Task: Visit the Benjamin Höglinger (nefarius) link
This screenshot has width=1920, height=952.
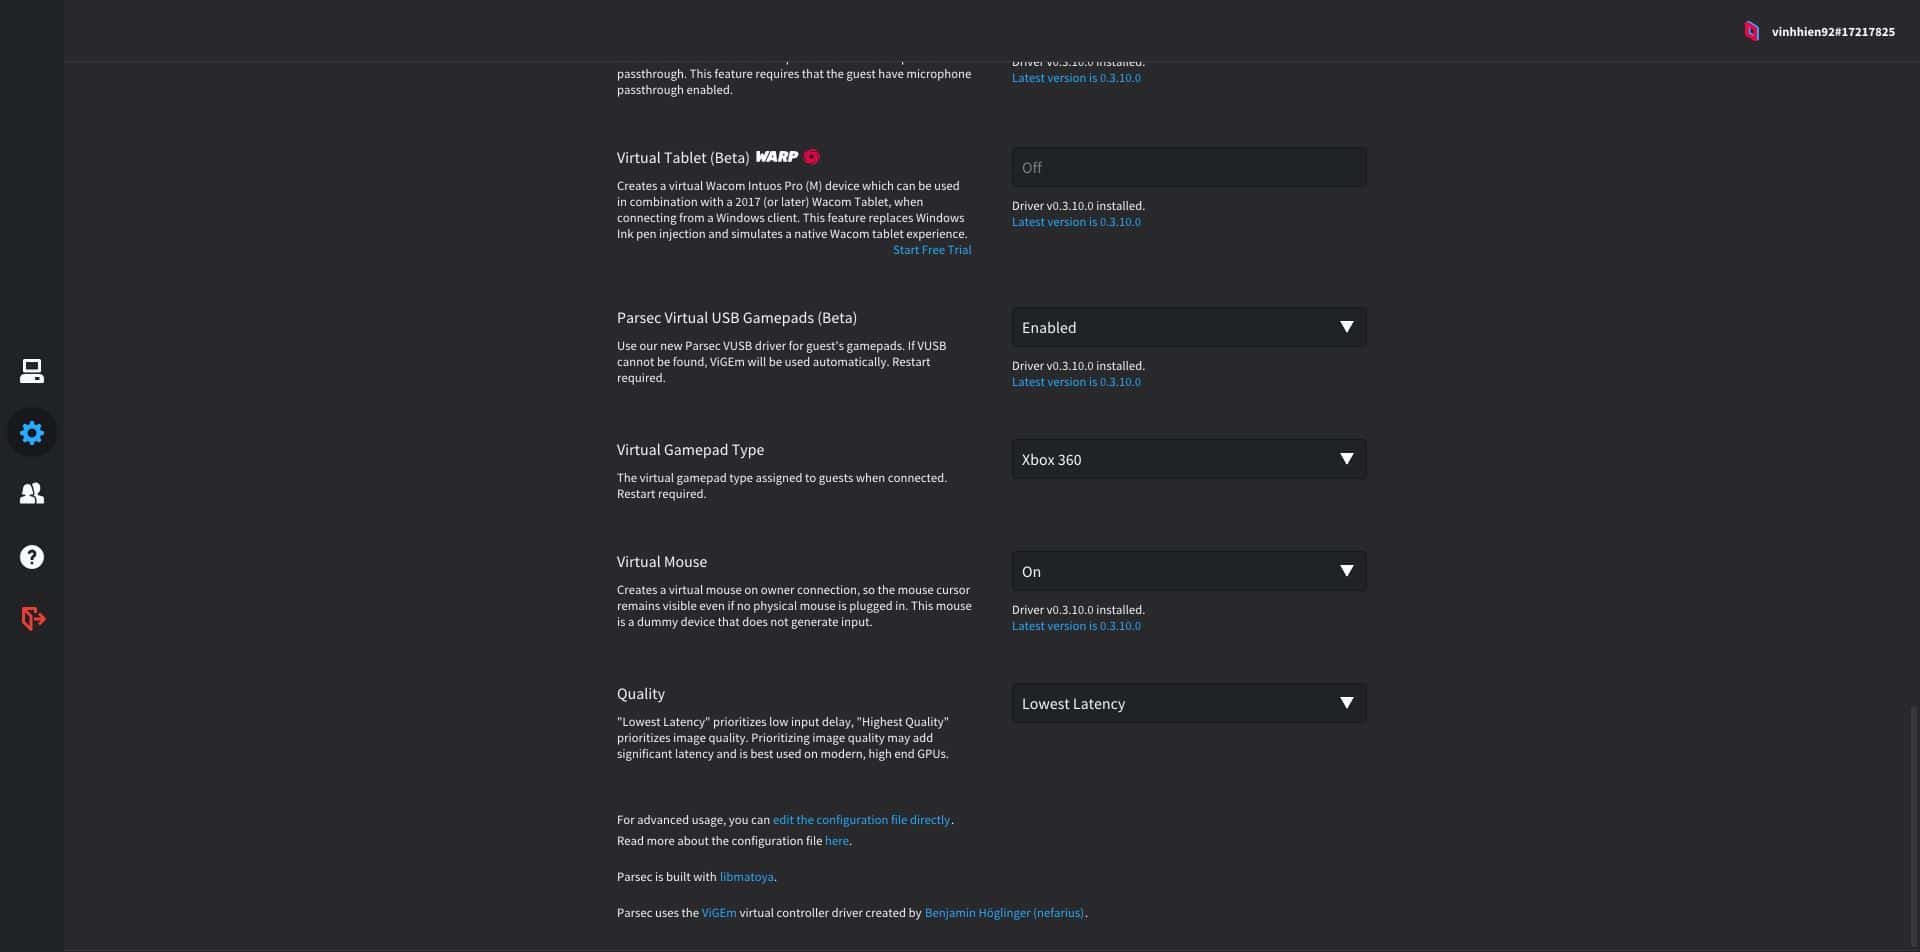Action: click(x=1004, y=913)
